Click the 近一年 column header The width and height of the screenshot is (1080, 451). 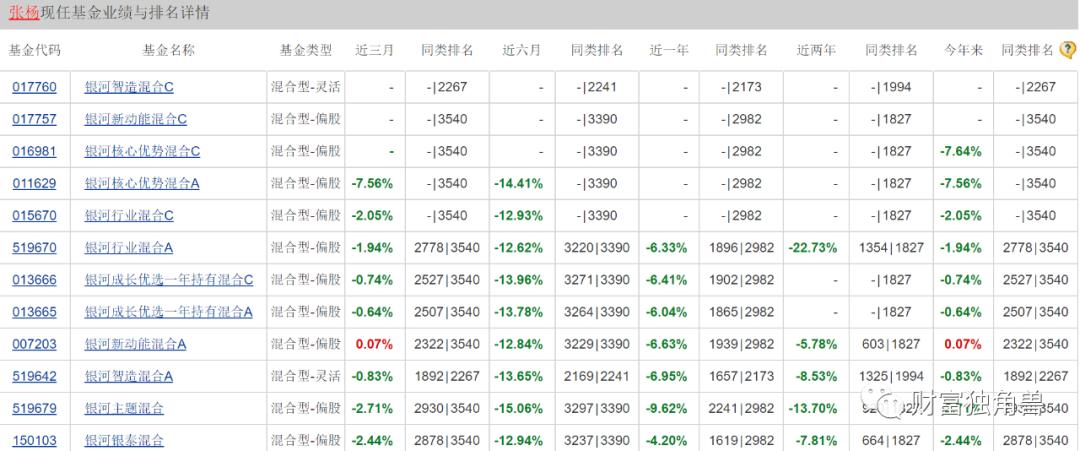(x=669, y=50)
